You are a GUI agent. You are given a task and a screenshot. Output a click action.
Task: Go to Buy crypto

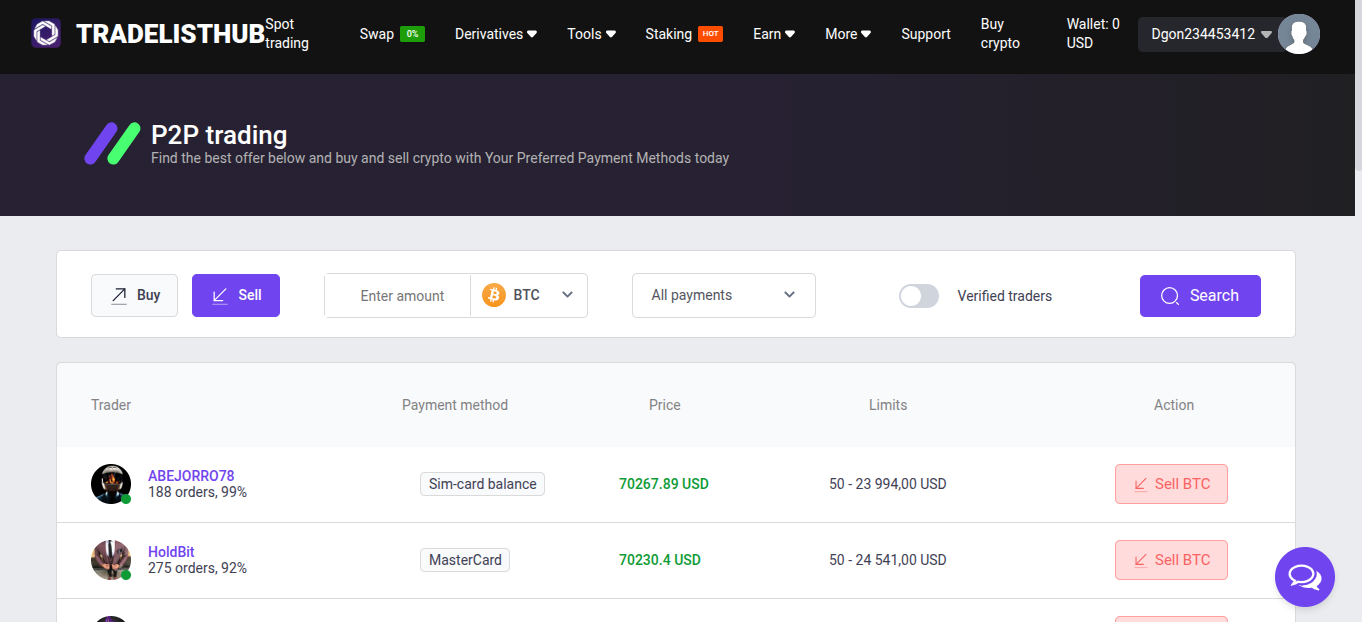point(1000,34)
